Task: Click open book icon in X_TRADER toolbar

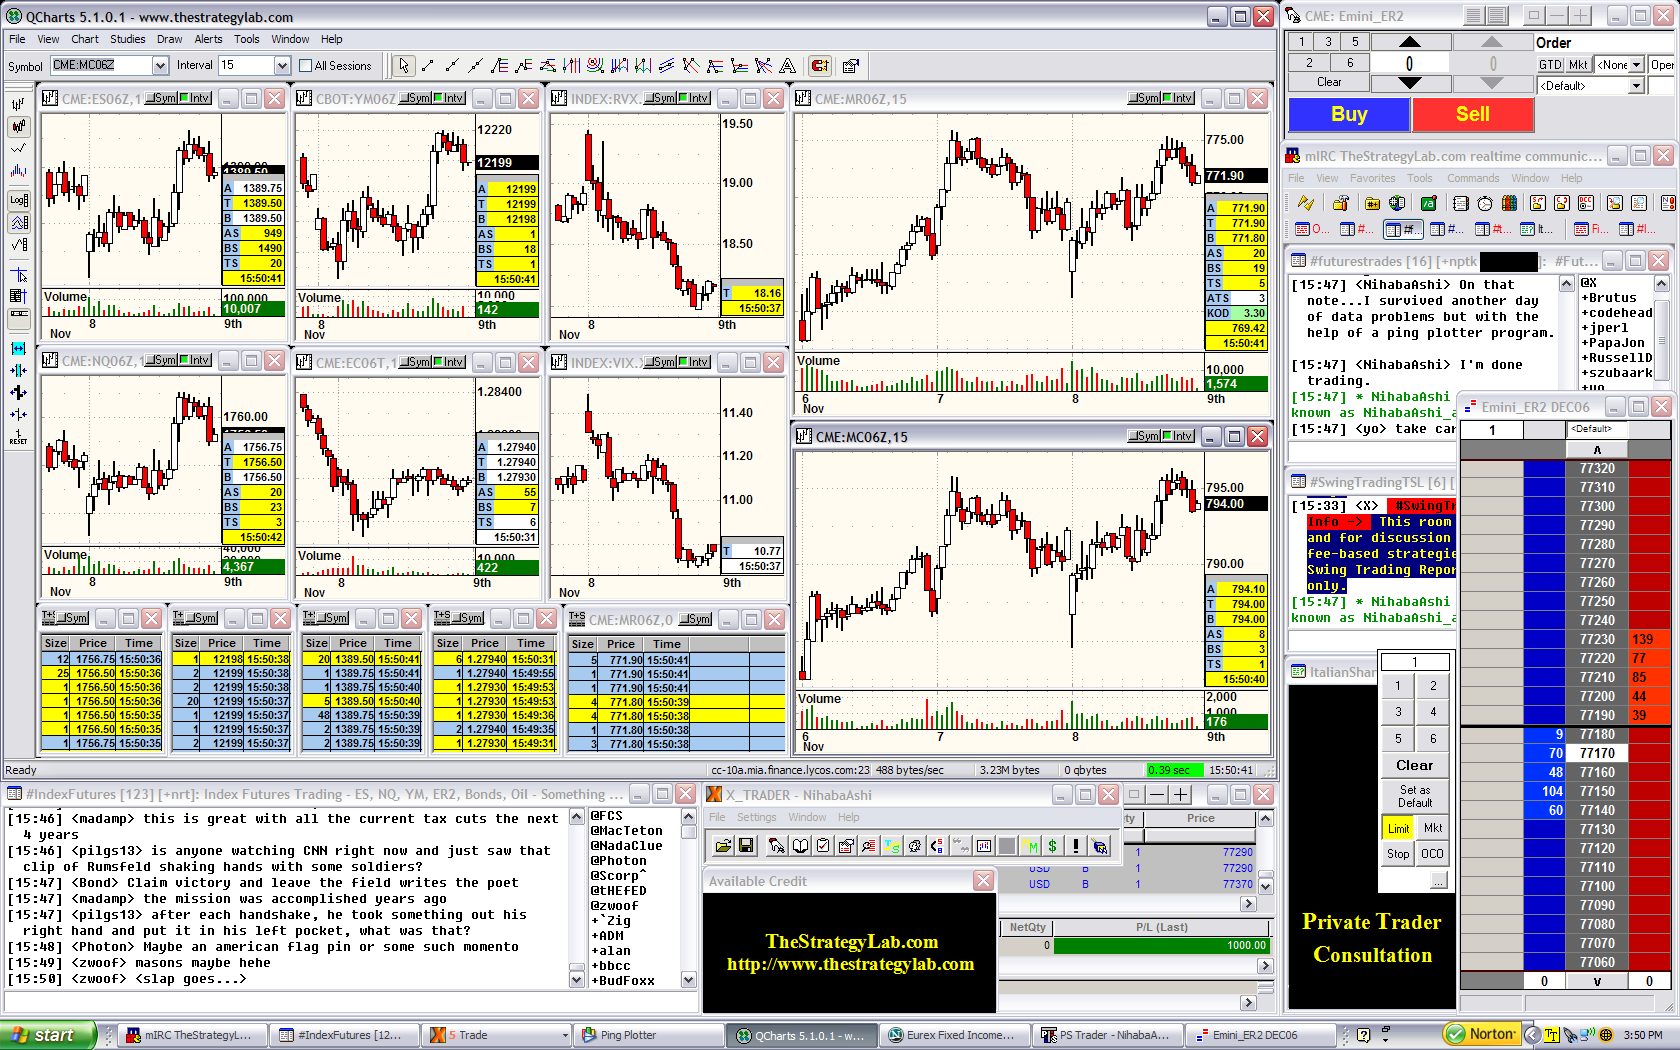Action: coord(800,846)
